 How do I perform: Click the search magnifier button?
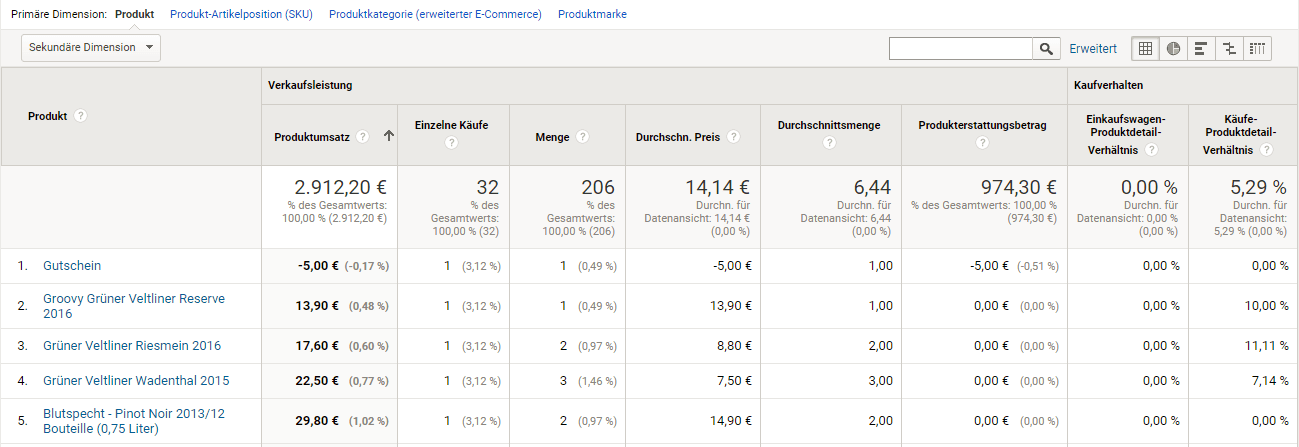click(1046, 48)
